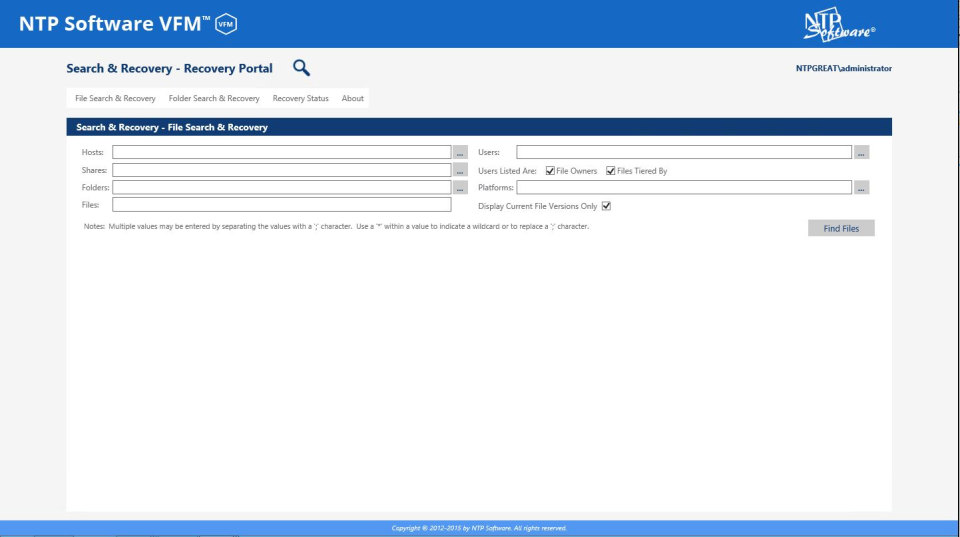The image size is (960, 537).
Task: Focus the Users input field
Action: (683, 152)
